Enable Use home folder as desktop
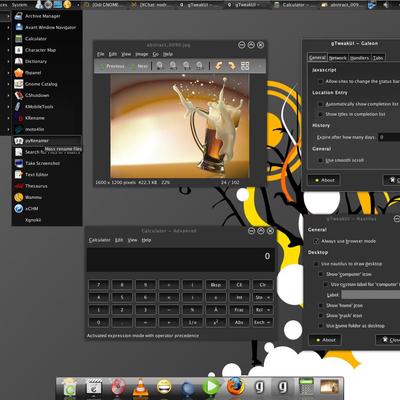The image size is (400, 400). pos(321,326)
